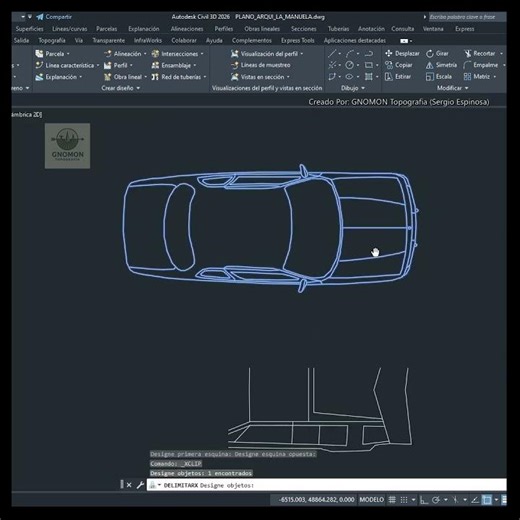Click the Simetría (mirror) tool
This screenshot has height=520, width=520.
coord(441,65)
